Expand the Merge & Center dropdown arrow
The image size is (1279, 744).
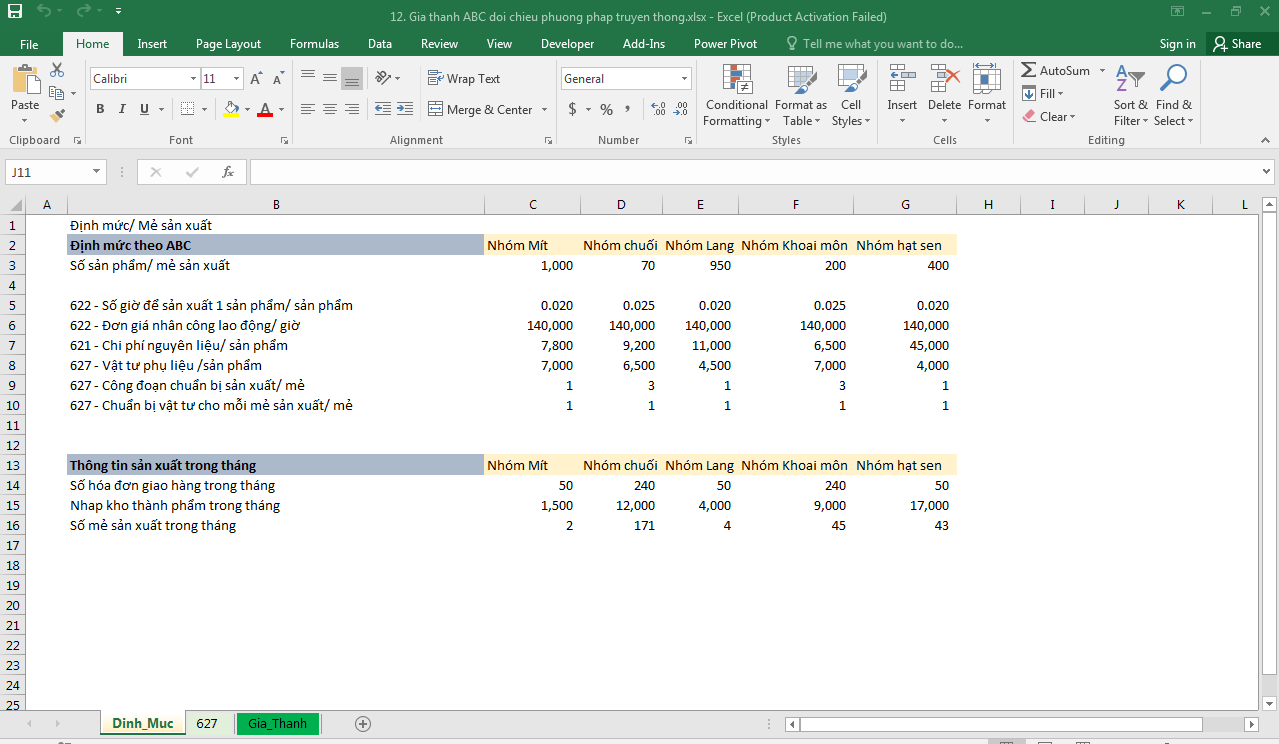(x=545, y=109)
